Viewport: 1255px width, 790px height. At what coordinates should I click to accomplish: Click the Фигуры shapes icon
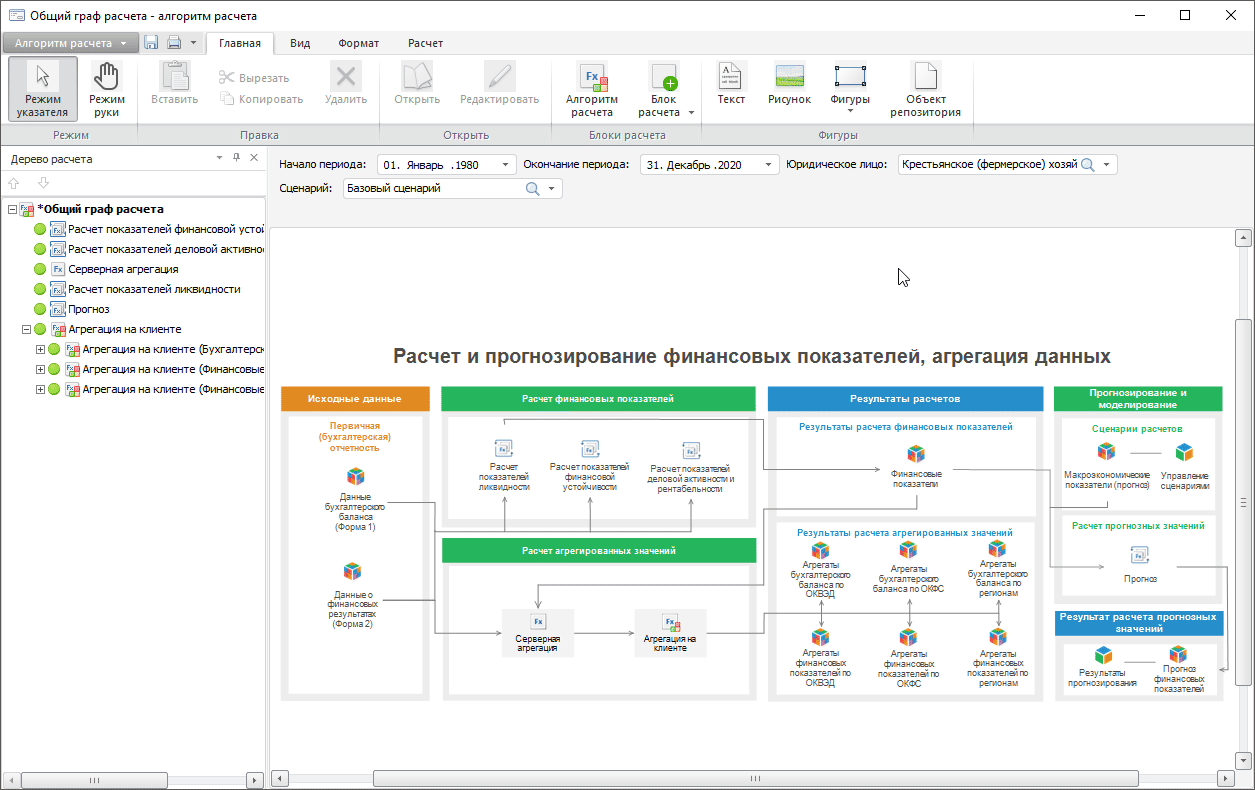coord(850,76)
